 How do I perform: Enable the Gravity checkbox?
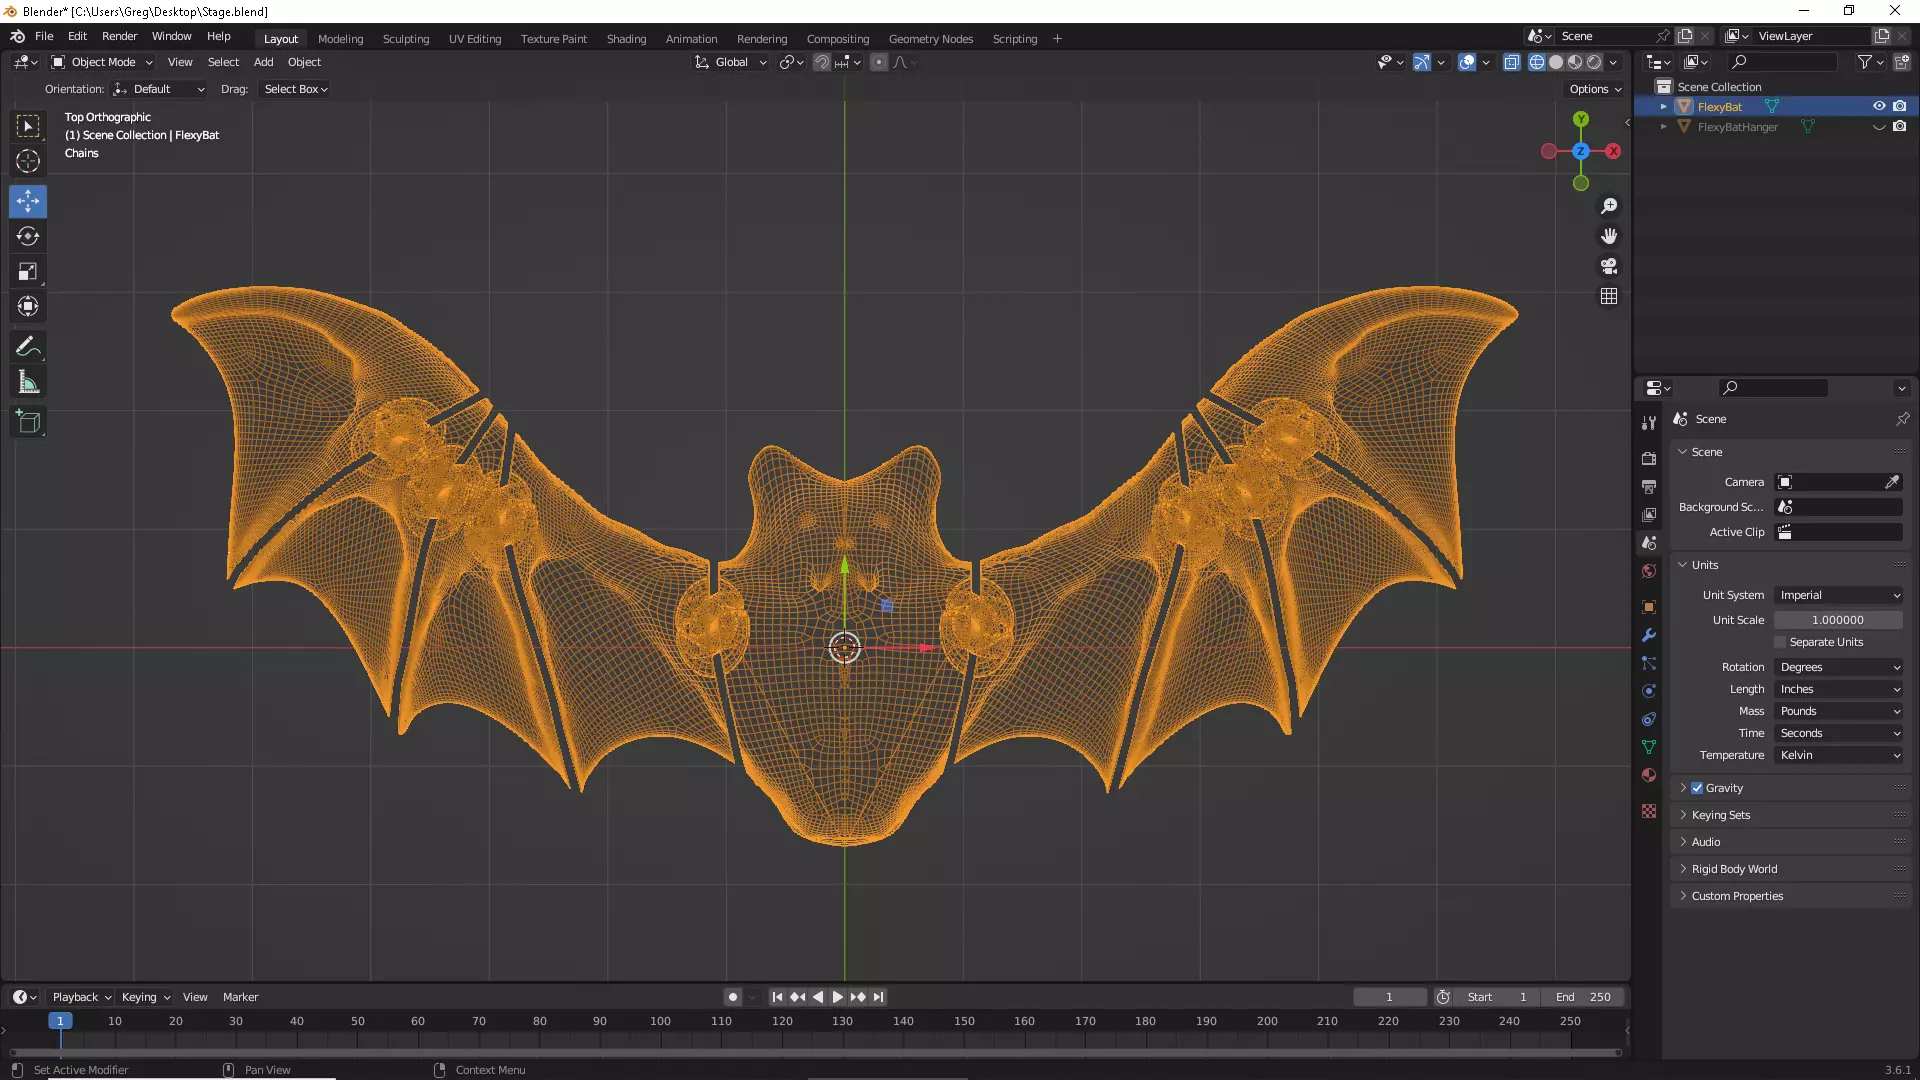(x=1697, y=788)
